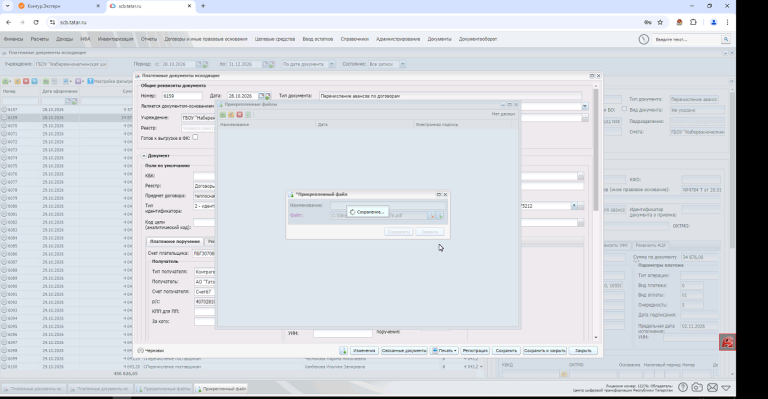Click Регистрация button

475,351
